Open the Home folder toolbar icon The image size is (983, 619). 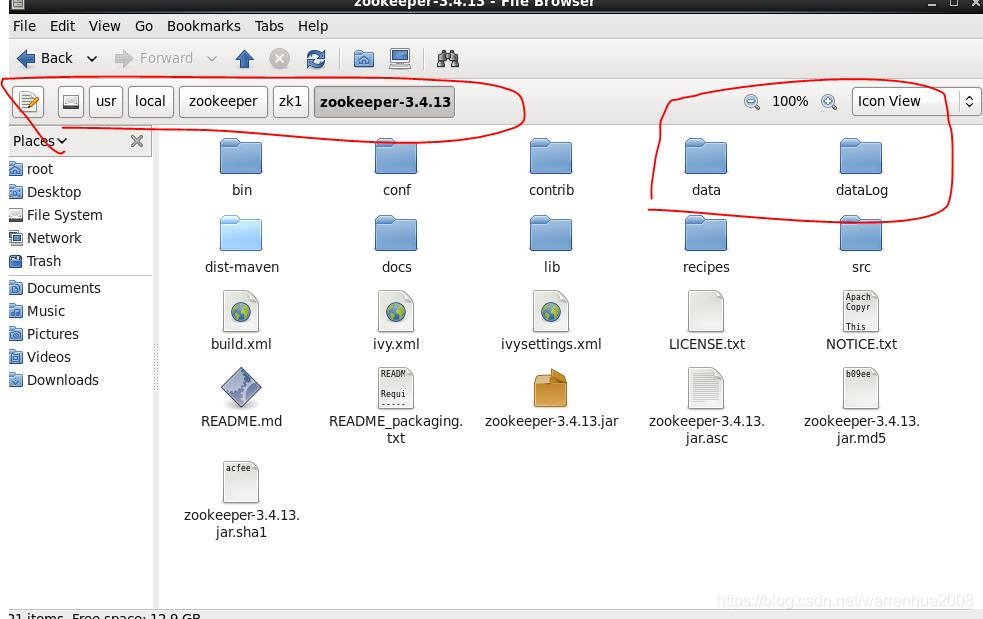click(x=364, y=59)
